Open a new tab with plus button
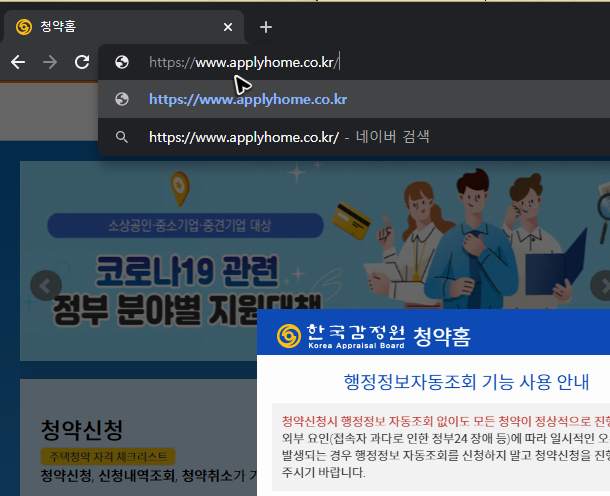 coord(266,27)
